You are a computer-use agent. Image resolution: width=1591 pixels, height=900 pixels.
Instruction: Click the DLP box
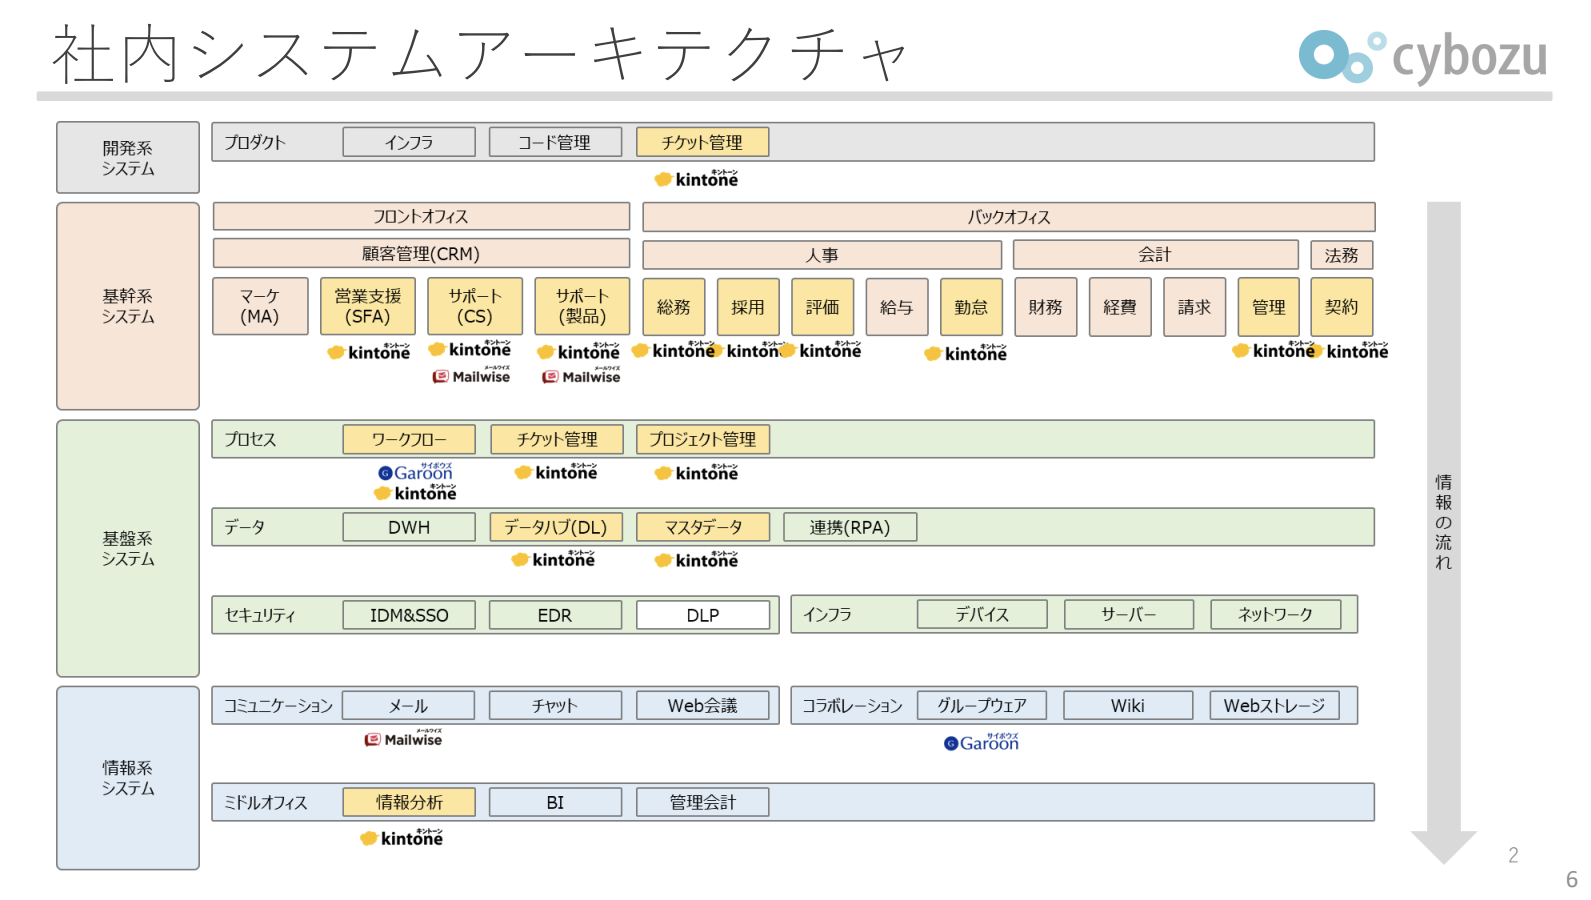click(703, 615)
